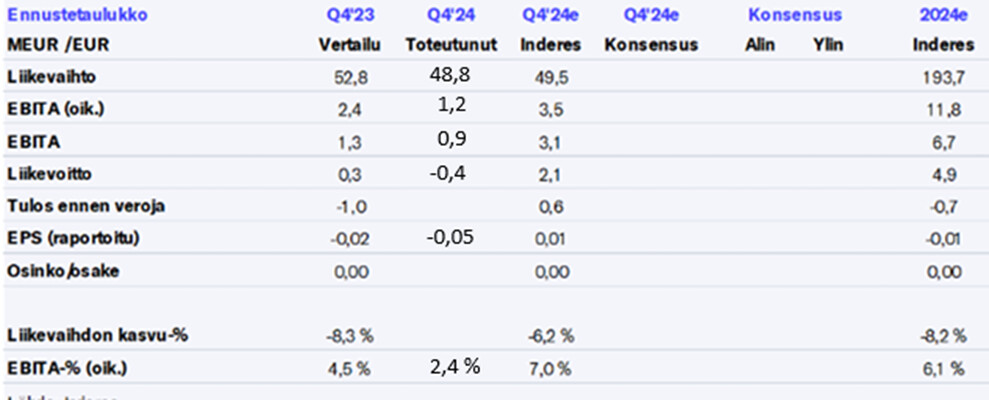Select the actual revenue value 48,8

pos(449,73)
